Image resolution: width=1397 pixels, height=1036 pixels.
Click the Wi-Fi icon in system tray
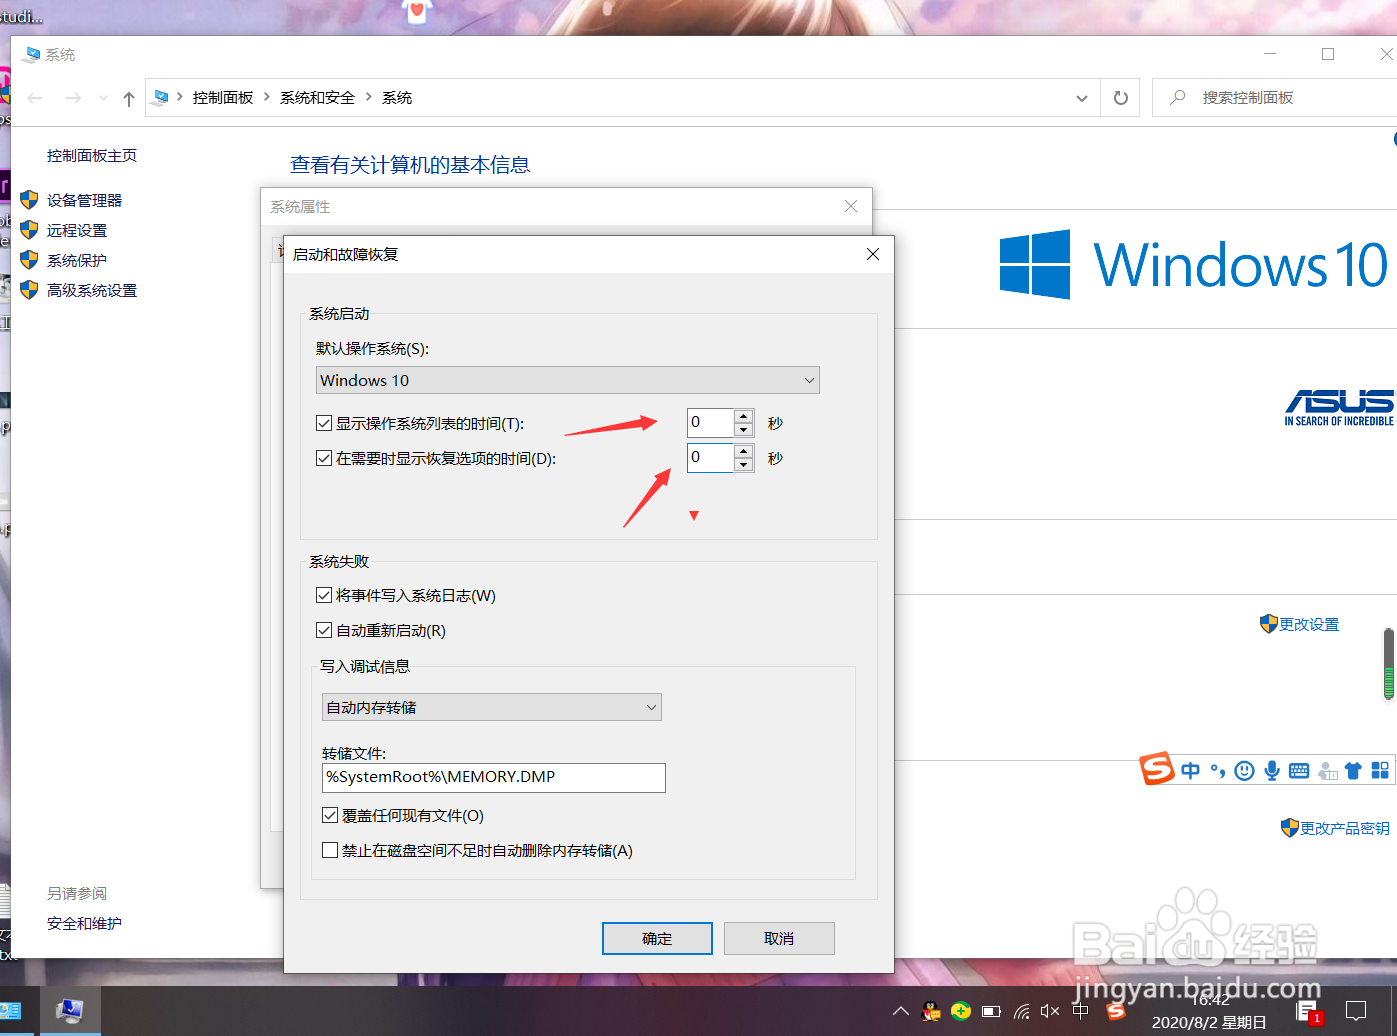pos(1022,1011)
